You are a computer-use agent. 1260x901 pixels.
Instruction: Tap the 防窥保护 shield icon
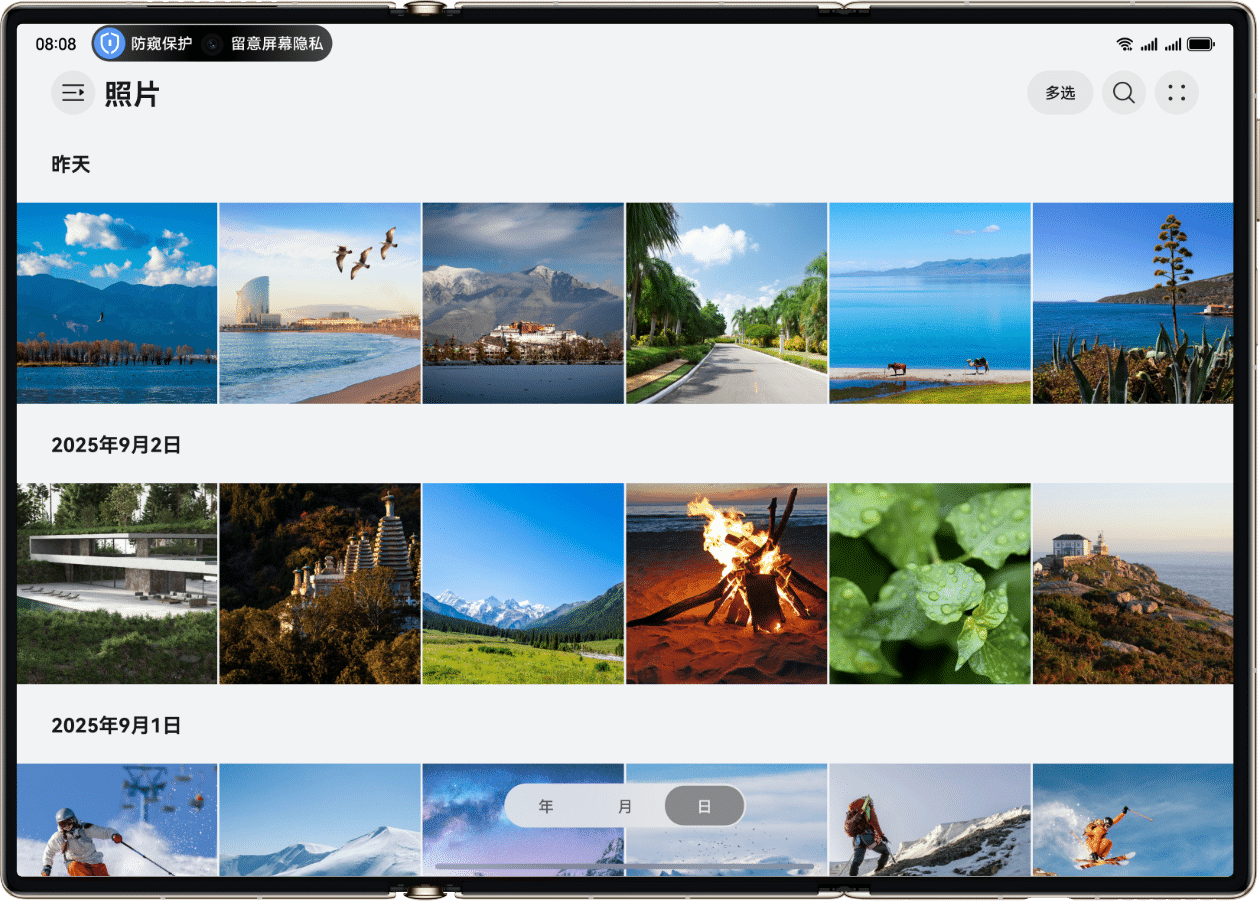pyautogui.click(x=110, y=44)
